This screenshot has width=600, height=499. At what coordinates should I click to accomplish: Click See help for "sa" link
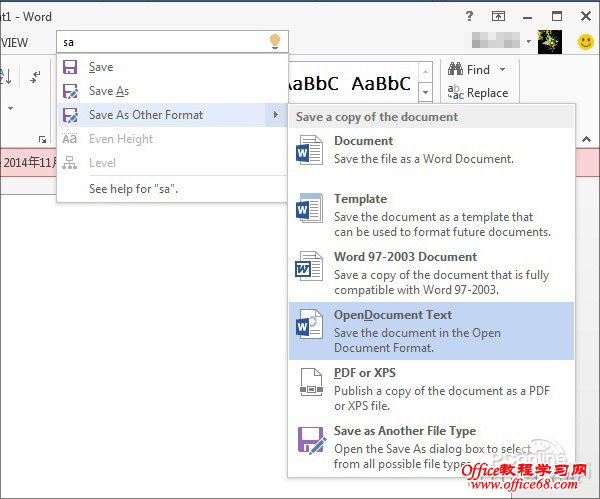134,189
